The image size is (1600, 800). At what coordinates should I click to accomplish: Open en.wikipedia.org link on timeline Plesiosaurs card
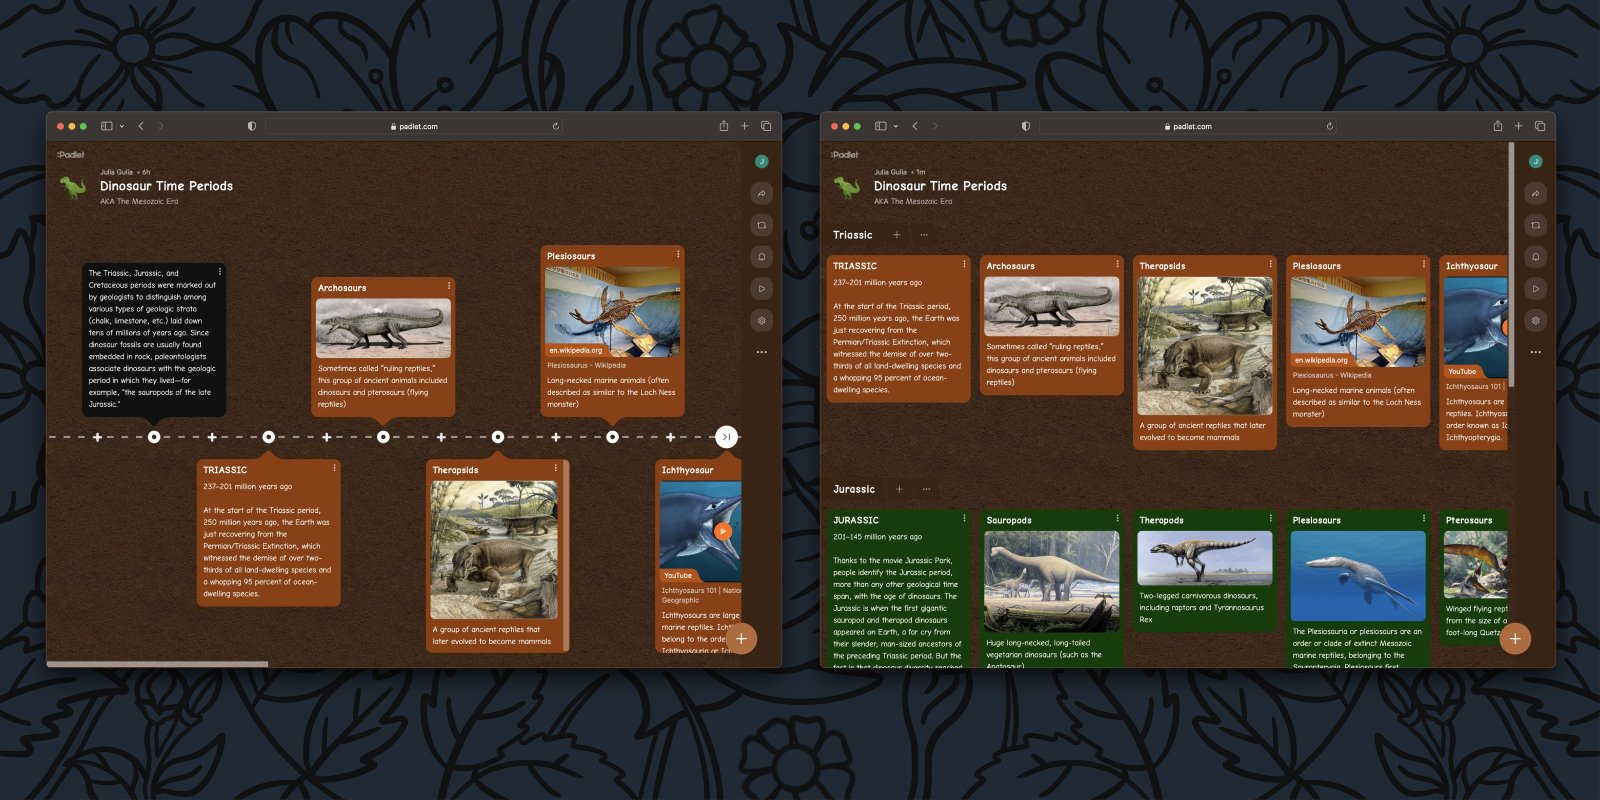point(576,351)
